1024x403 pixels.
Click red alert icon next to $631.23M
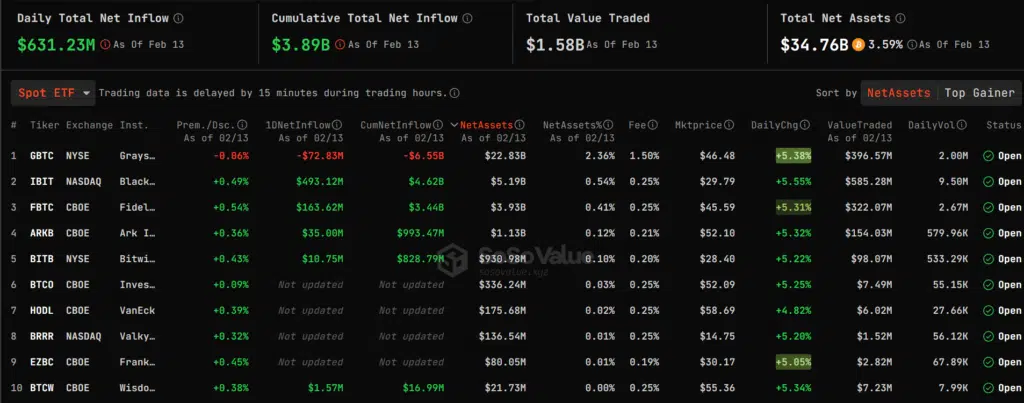click(106, 45)
